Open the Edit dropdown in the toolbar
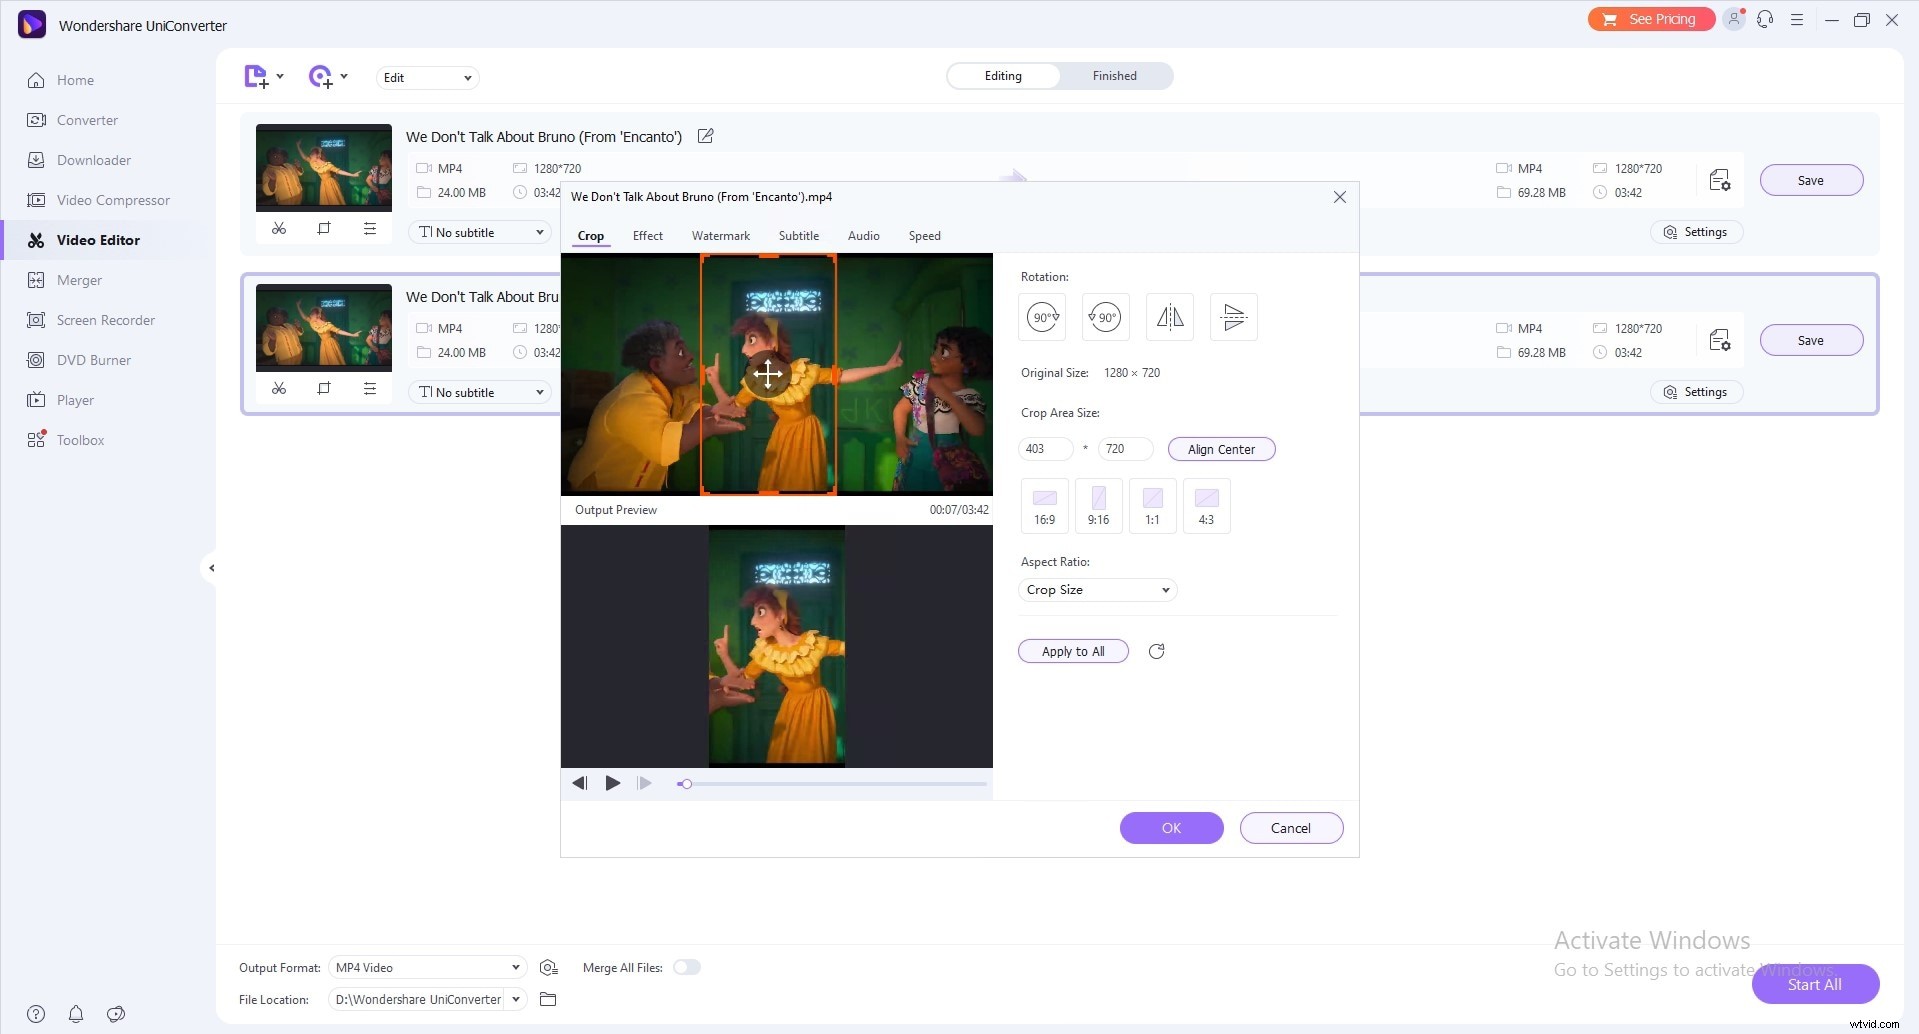Image resolution: width=1919 pixels, height=1034 pixels. [427, 77]
